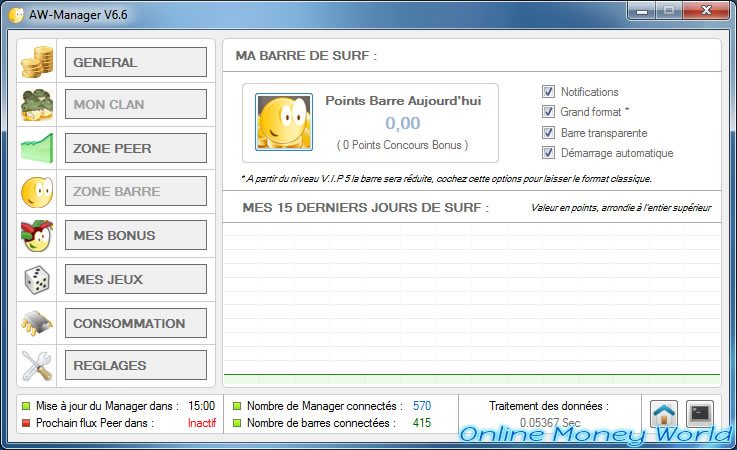Viewport: 737px width, 450px height.
Task: Click the red indicator beside 'Prochain flux Peer'
Action: 26,423
